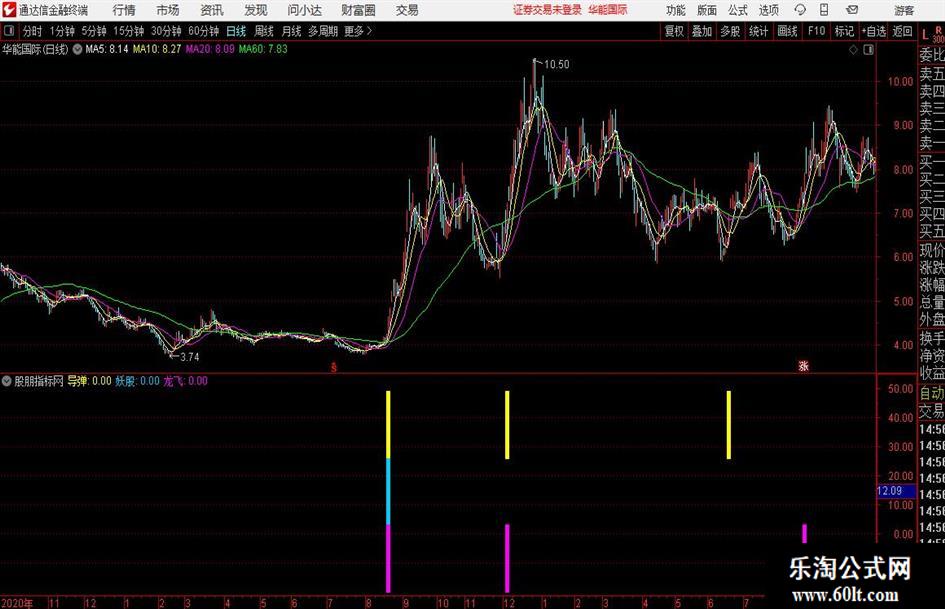Click the red 华能国际 stock name link
Image resolution: width=945 pixels, height=609 pixels.
(x=608, y=10)
